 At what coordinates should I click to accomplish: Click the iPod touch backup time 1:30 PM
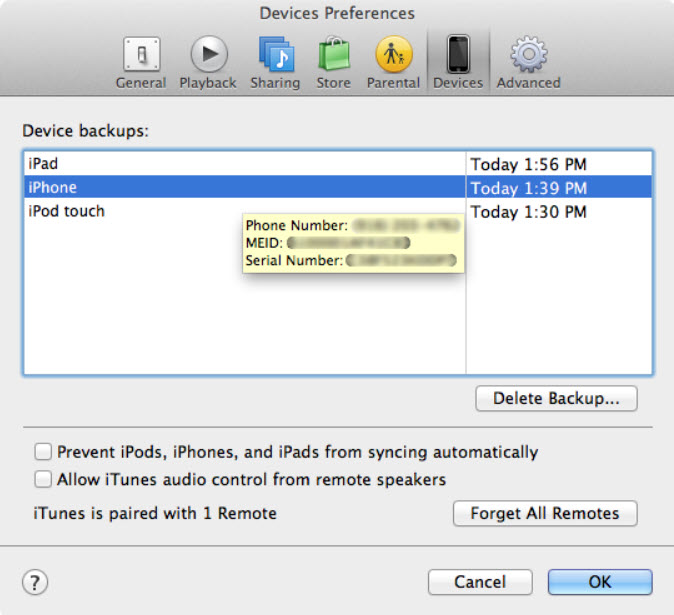528,212
